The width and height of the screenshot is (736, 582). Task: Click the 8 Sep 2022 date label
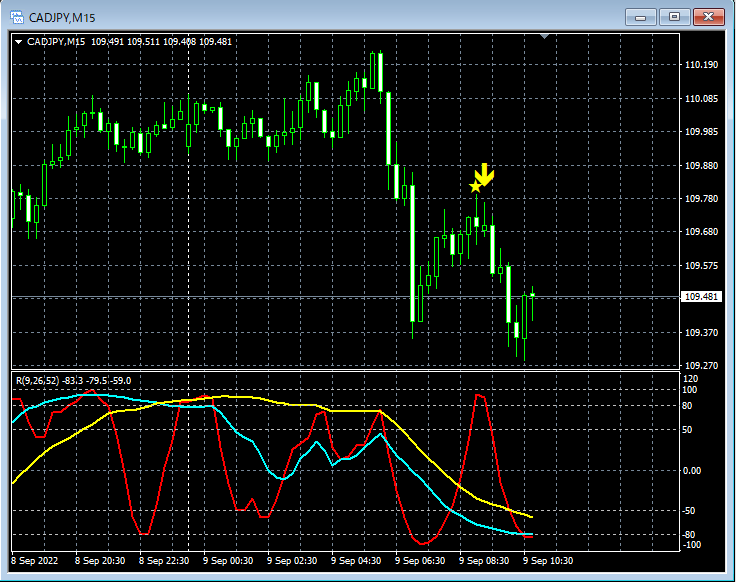(x=34, y=561)
